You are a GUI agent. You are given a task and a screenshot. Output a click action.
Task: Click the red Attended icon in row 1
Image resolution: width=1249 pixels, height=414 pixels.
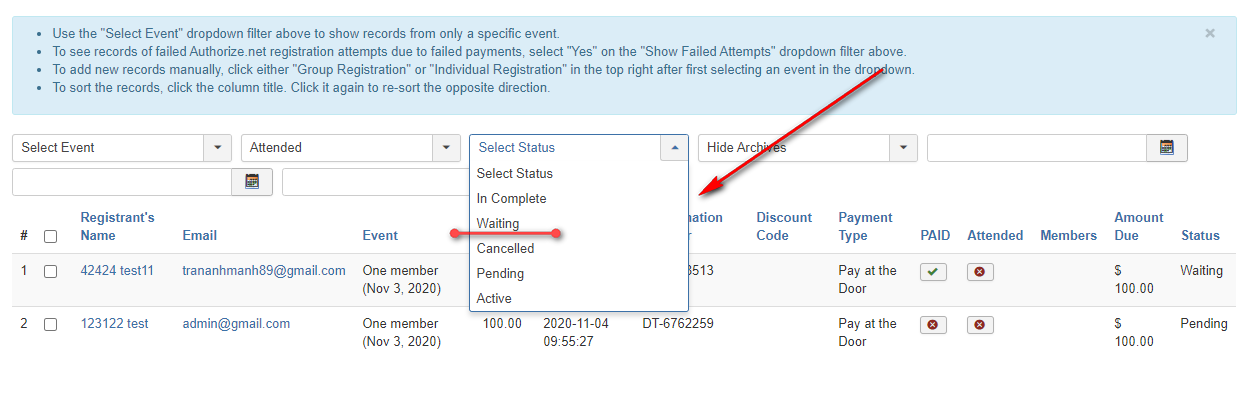(x=979, y=272)
